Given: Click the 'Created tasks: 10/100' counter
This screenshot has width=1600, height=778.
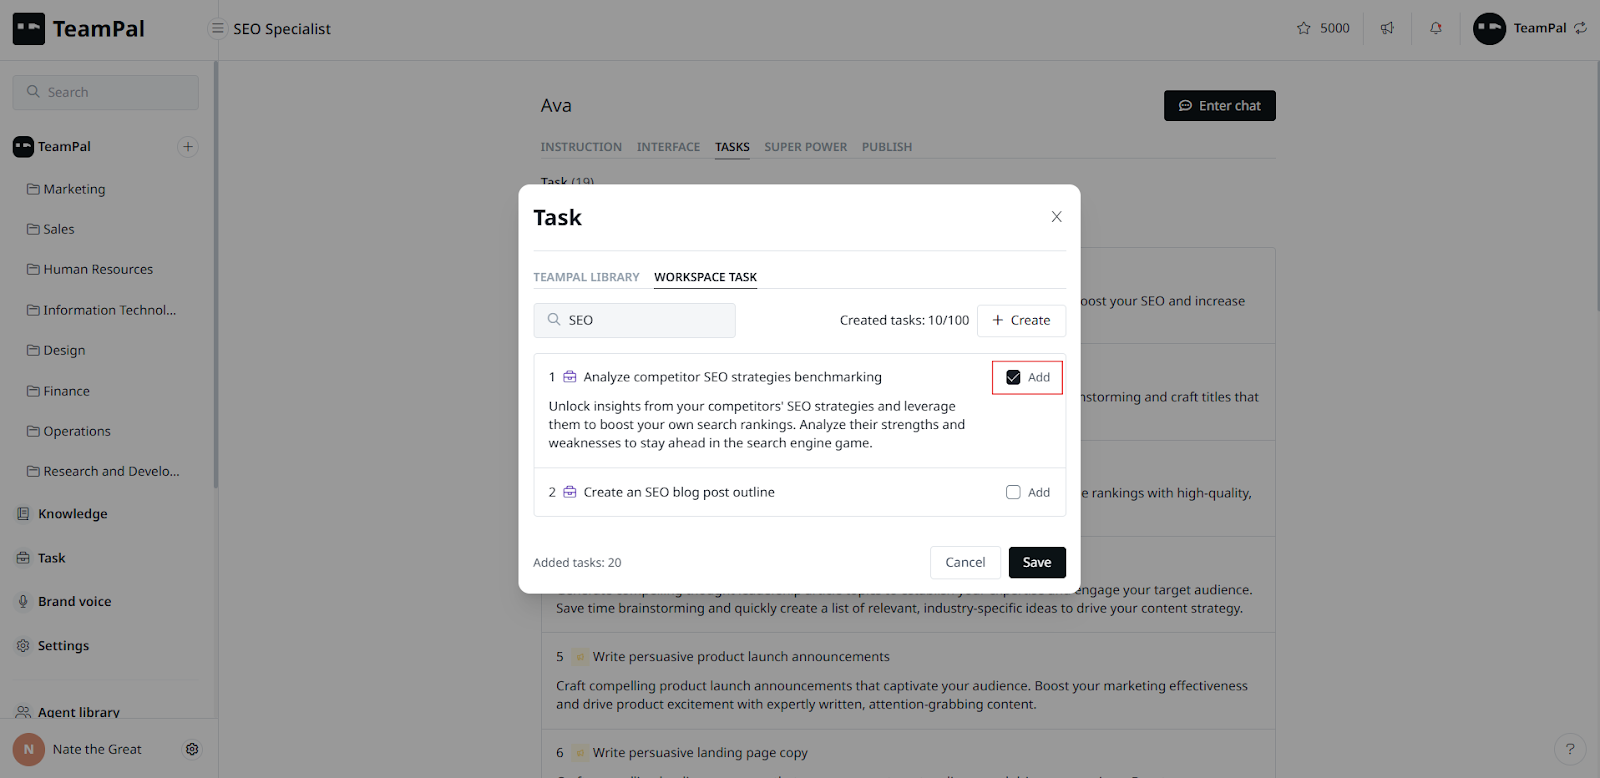Looking at the screenshot, I should [904, 320].
